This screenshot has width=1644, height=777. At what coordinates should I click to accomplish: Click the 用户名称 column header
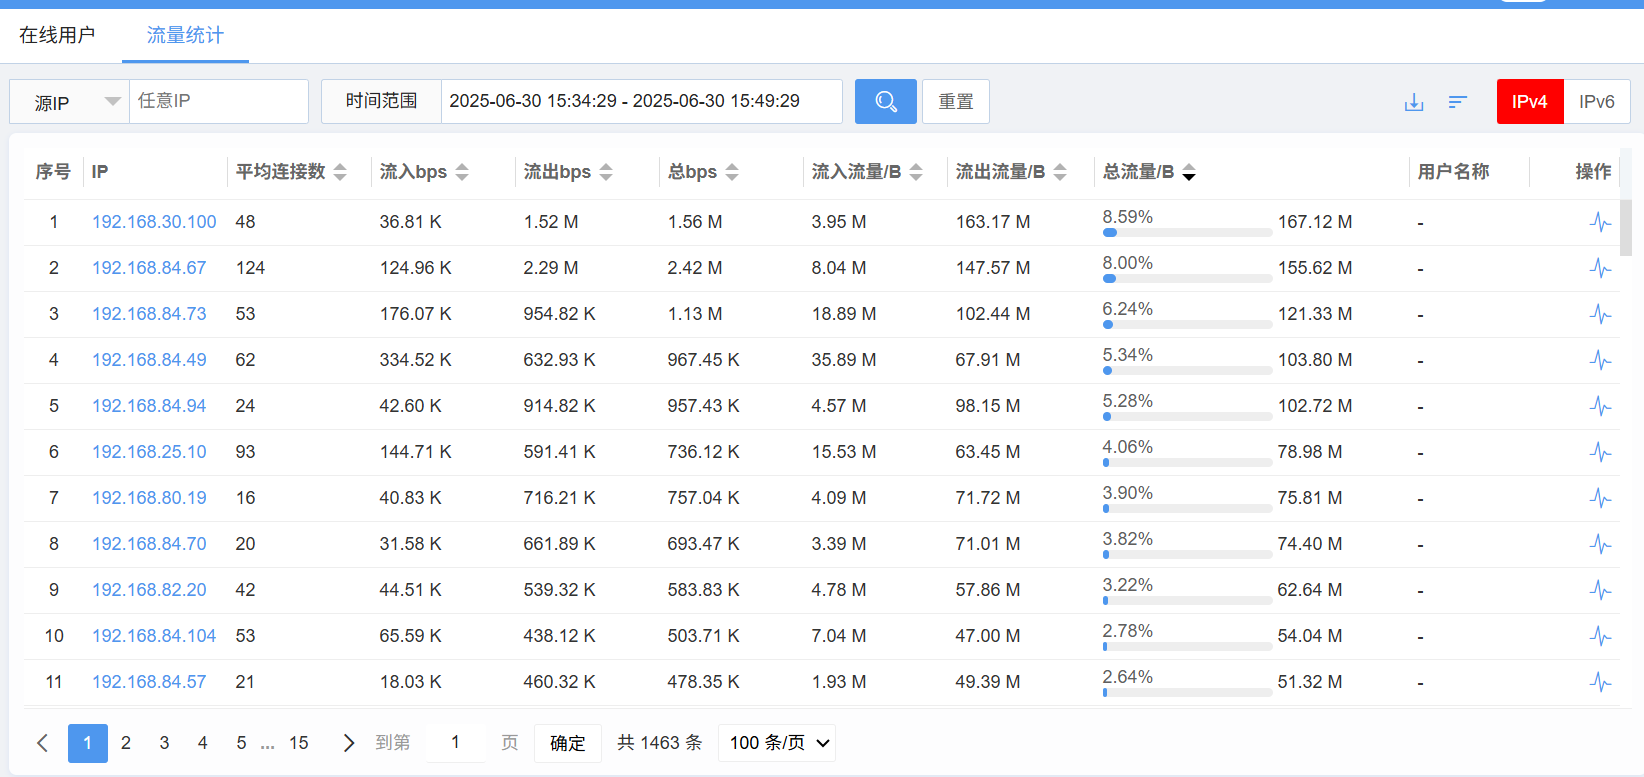pos(1453,172)
